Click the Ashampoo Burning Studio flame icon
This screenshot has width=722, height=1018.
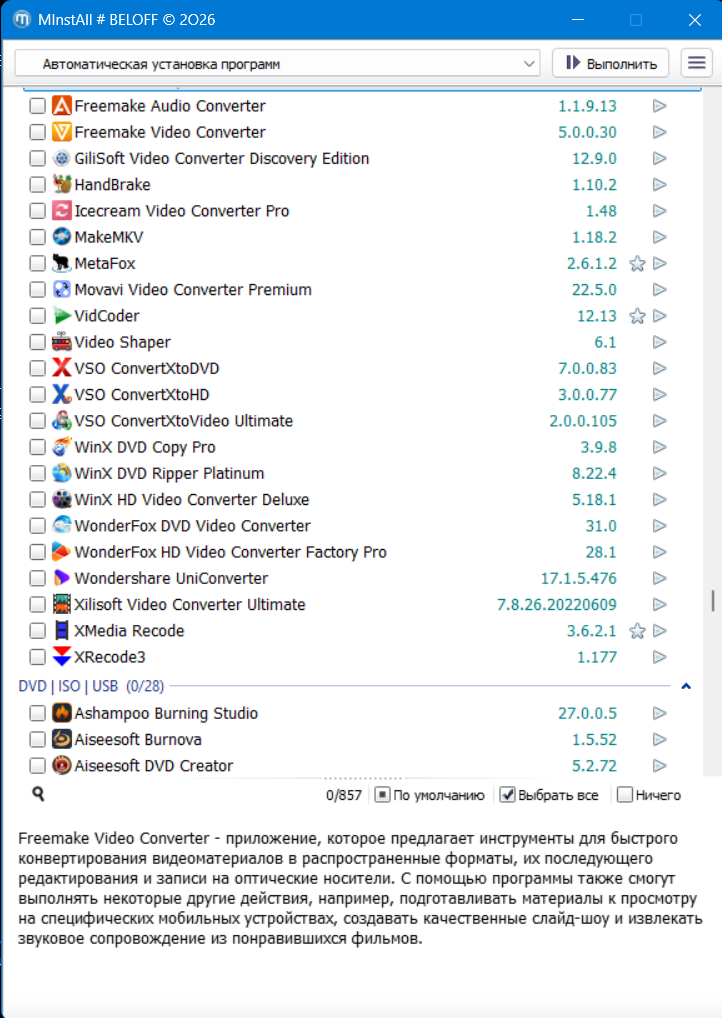coord(62,713)
